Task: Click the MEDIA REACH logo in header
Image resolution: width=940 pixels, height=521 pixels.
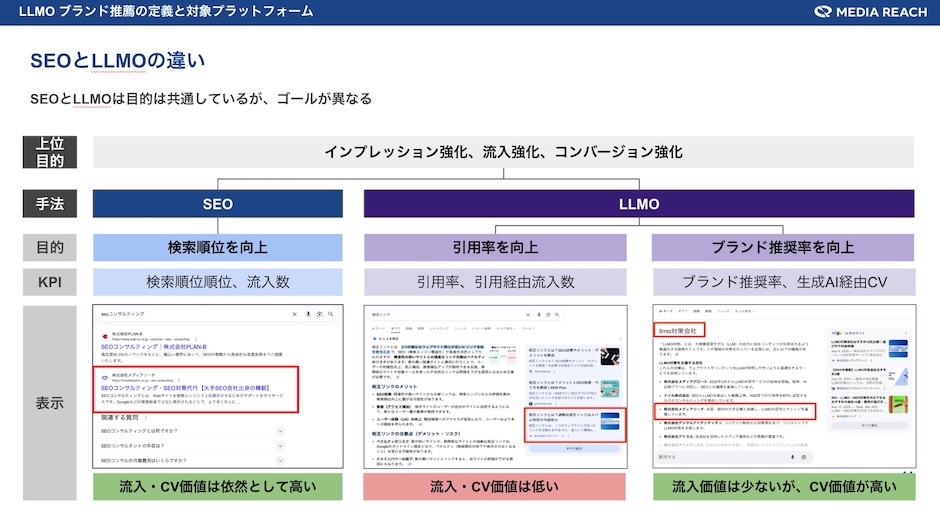Action: tap(870, 11)
